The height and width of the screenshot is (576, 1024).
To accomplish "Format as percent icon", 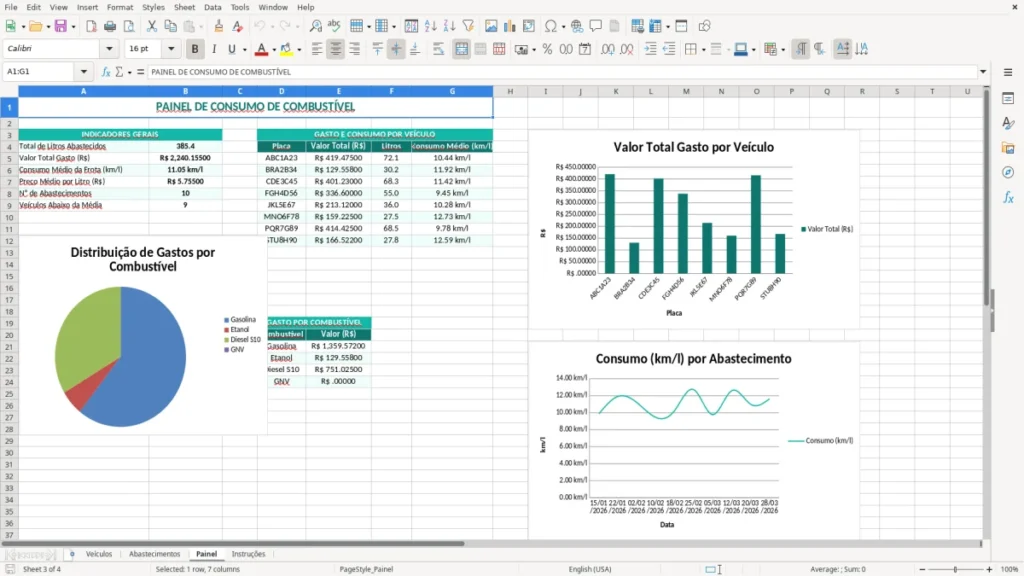I will [547, 49].
